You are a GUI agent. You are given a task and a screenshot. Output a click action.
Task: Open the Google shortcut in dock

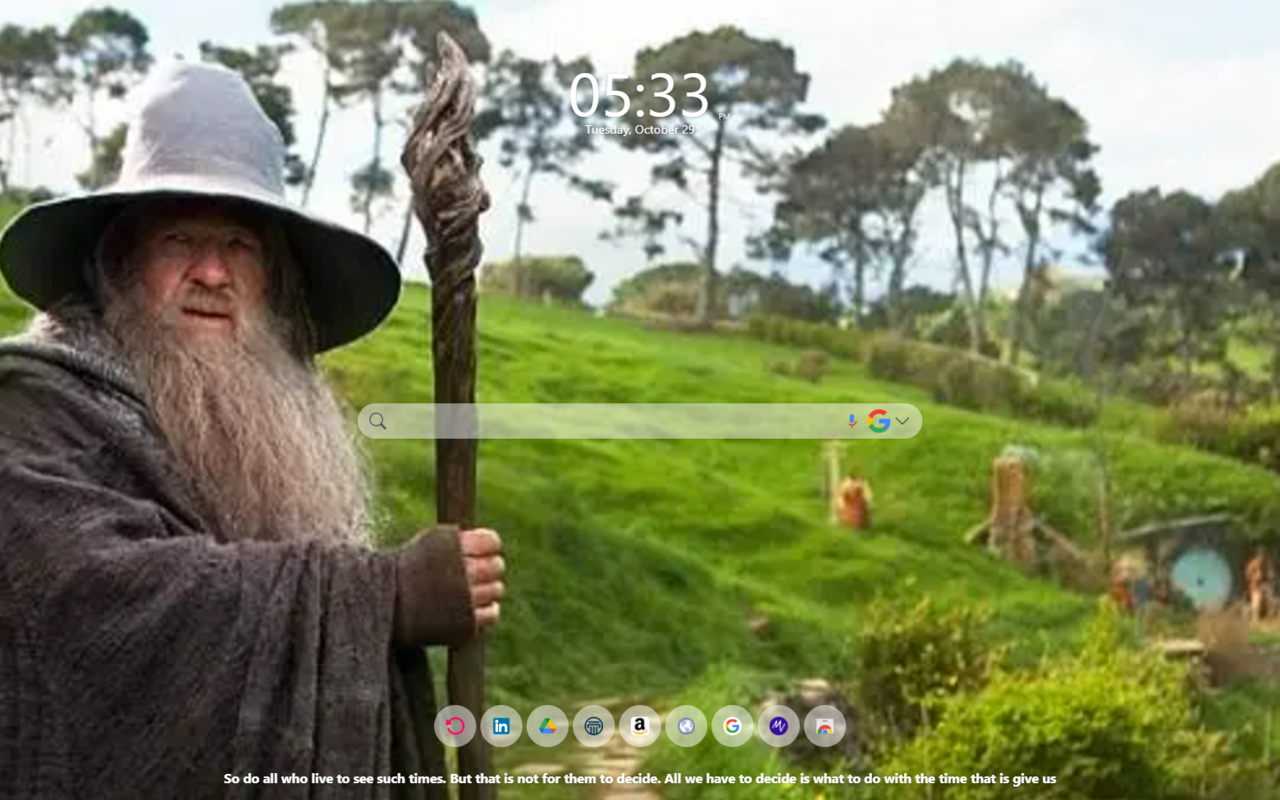tap(732, 726)
